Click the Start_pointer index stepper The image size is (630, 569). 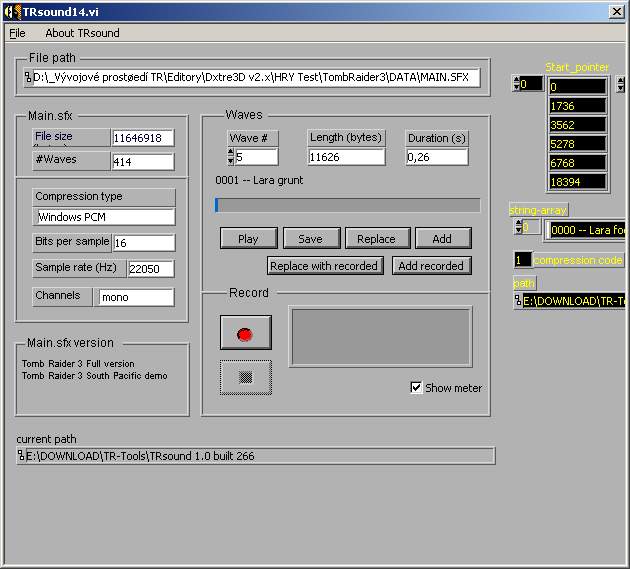pyautogui.click(x=516, y=84)
